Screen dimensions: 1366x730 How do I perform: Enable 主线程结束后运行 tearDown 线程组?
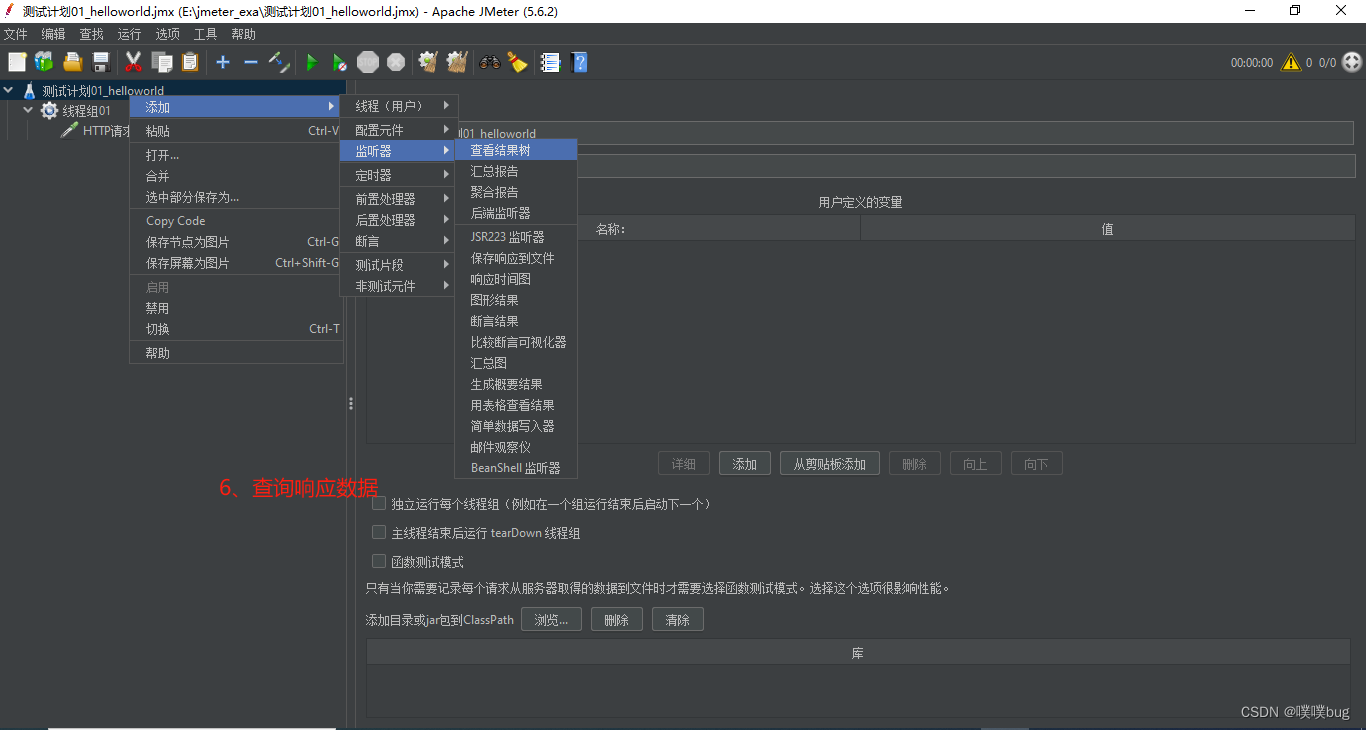(378, 532)
